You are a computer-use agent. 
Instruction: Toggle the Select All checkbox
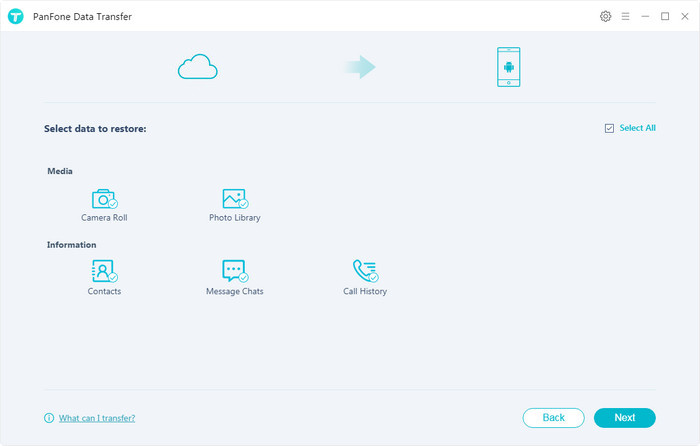coord(609,129)
